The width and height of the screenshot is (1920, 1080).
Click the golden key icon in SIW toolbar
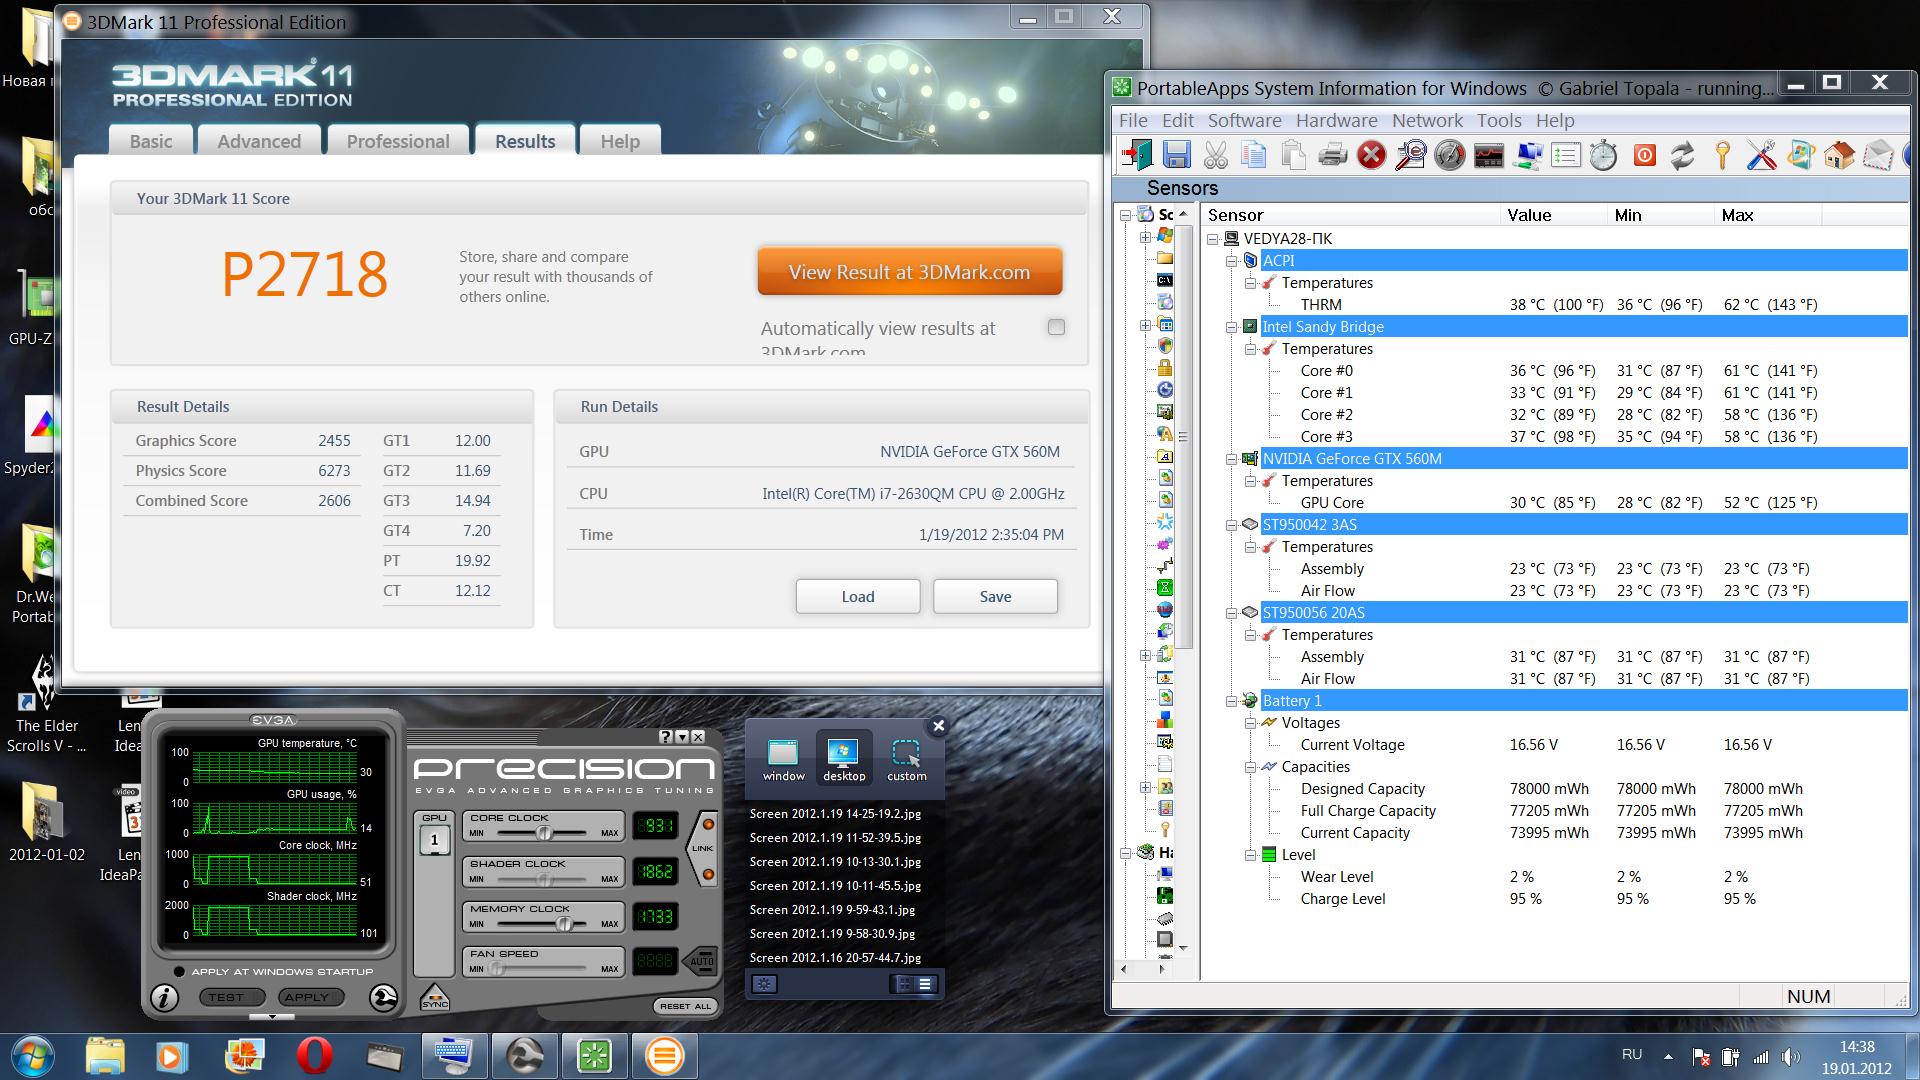[x=1722, y=155]
